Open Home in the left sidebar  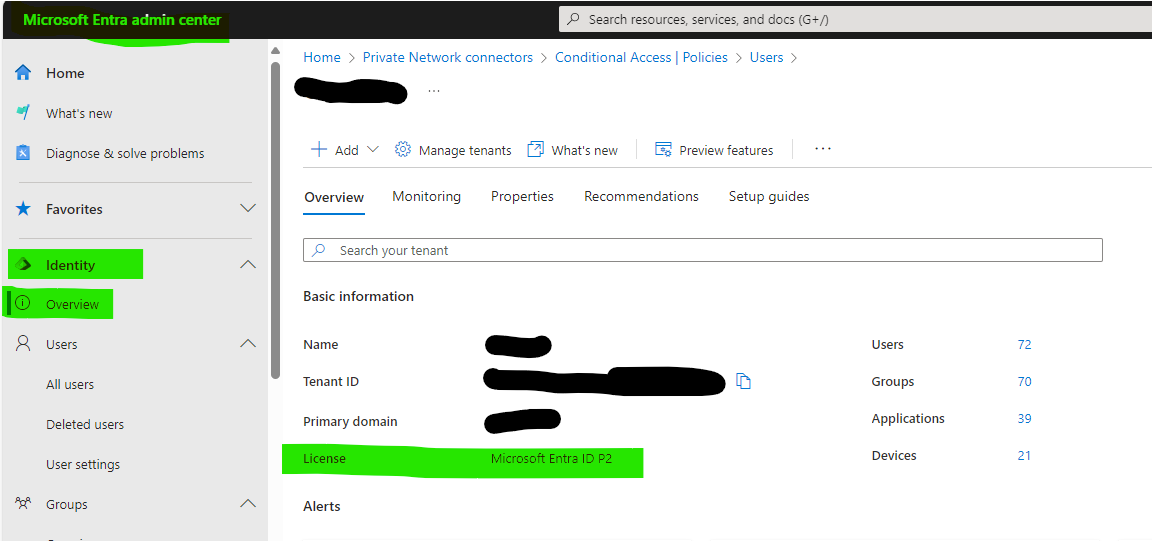pos(65,73)
